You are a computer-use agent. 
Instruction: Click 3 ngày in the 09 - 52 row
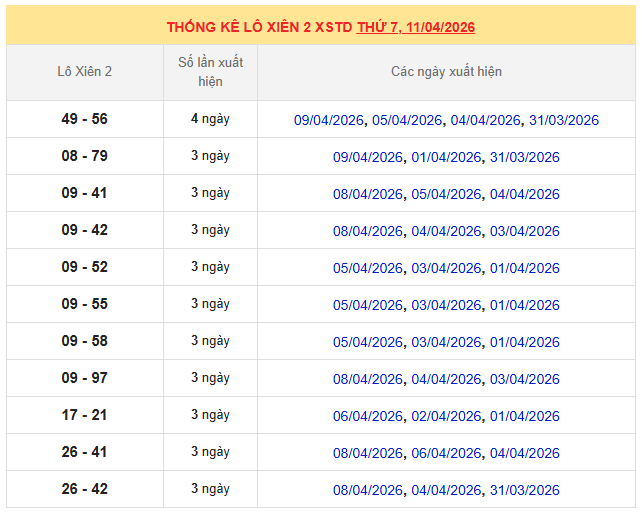(210, 267)
